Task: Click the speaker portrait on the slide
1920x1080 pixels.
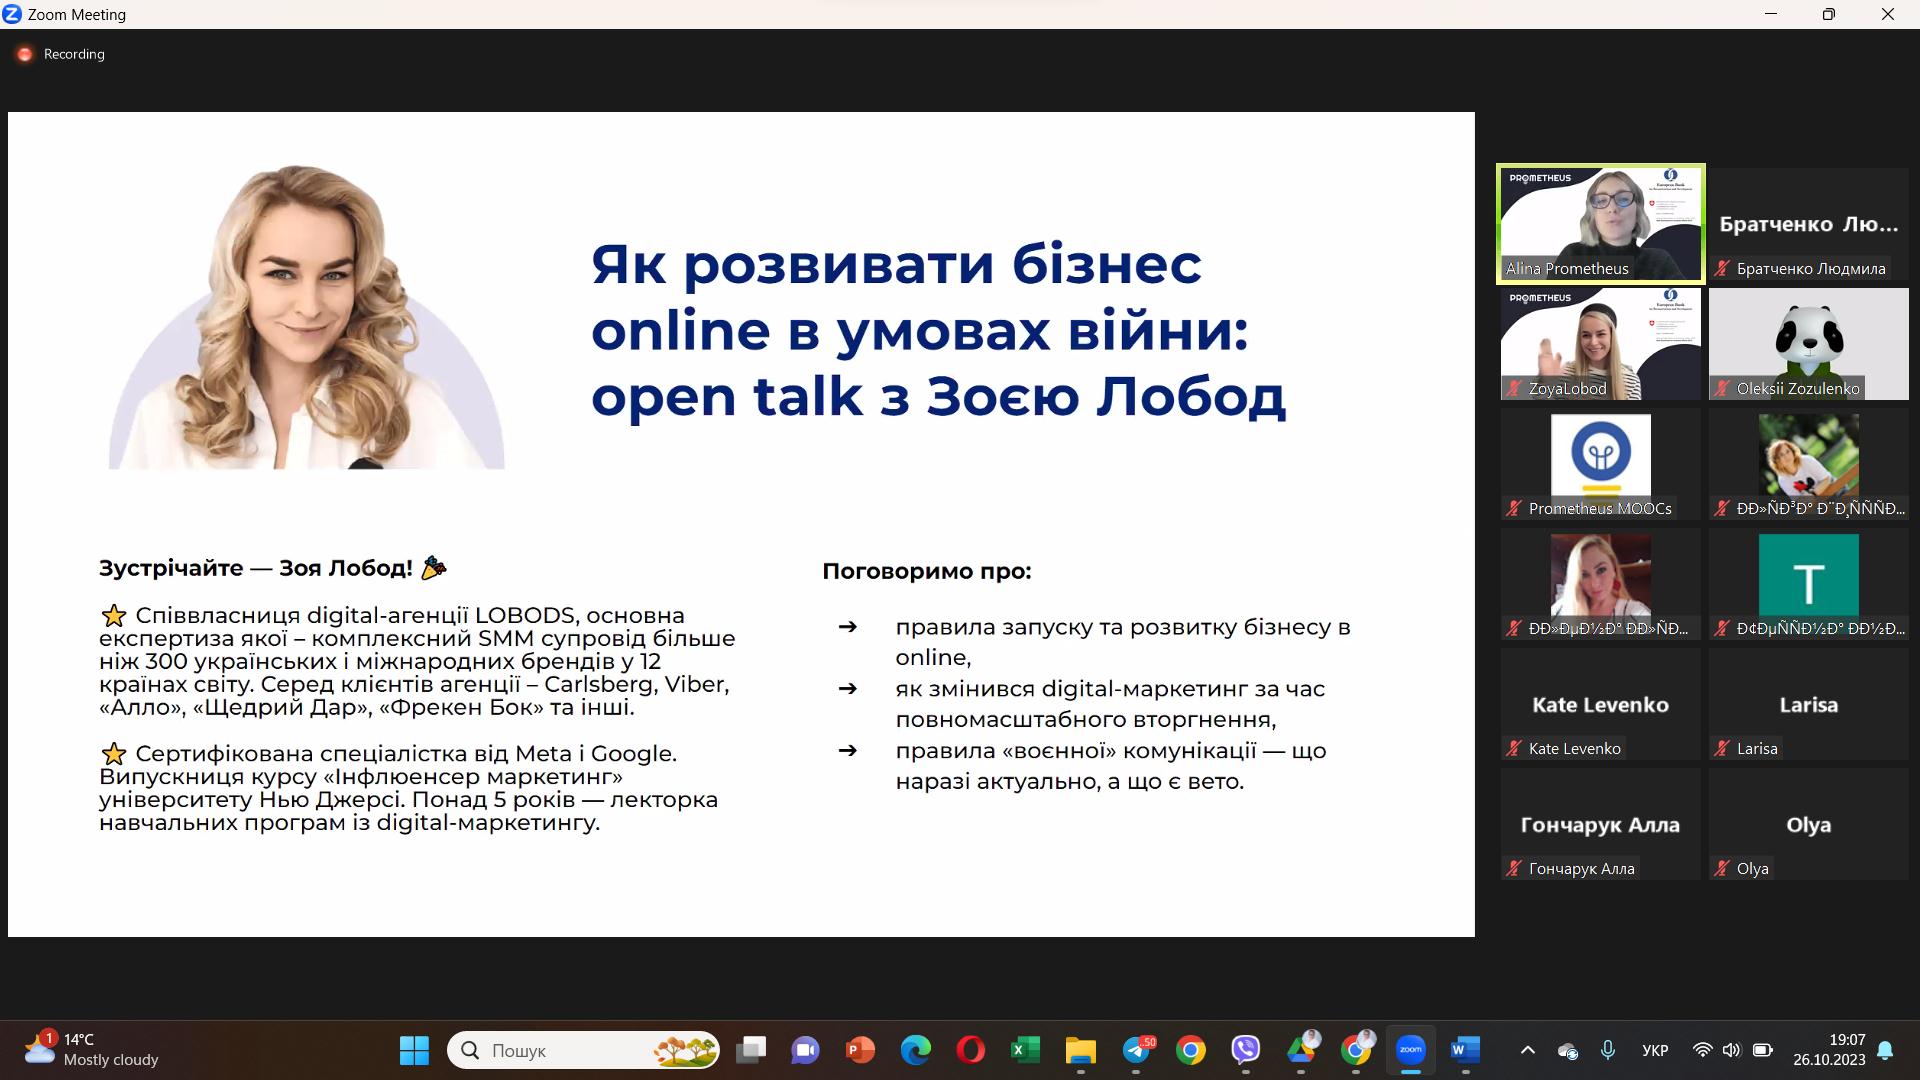Action: (306, 317)
